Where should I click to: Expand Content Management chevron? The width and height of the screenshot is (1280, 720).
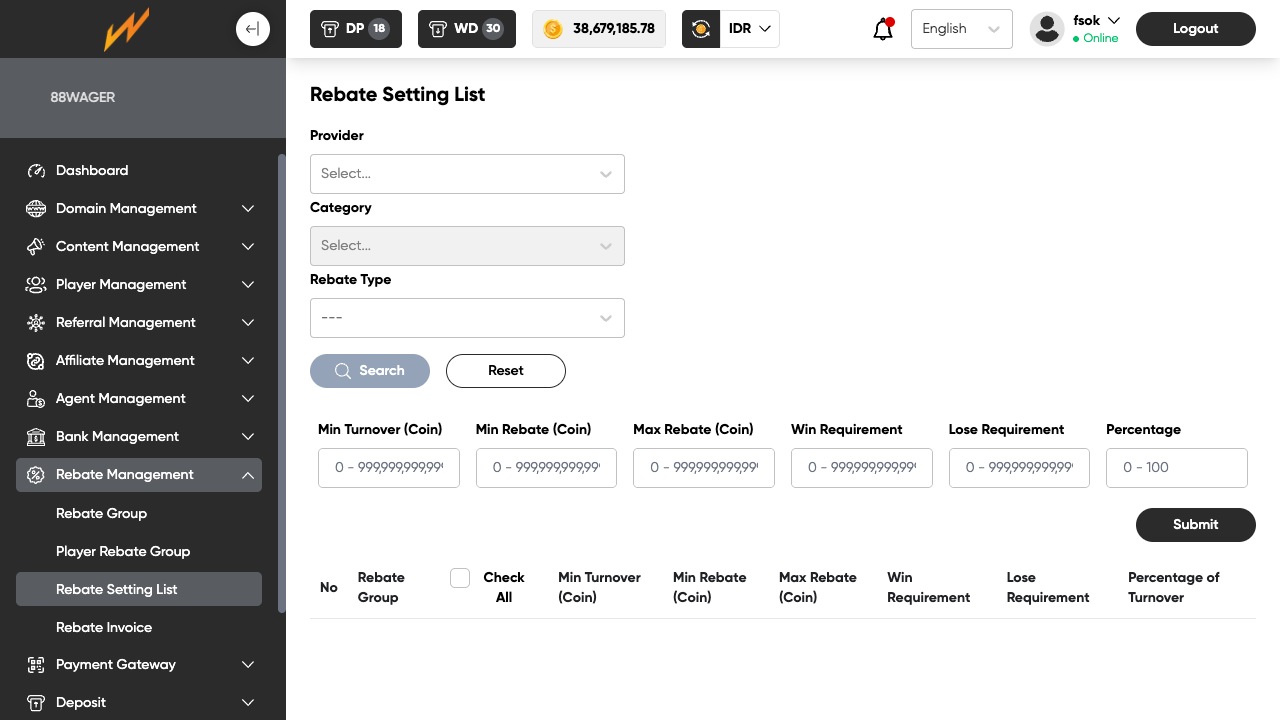click(248, 247)
